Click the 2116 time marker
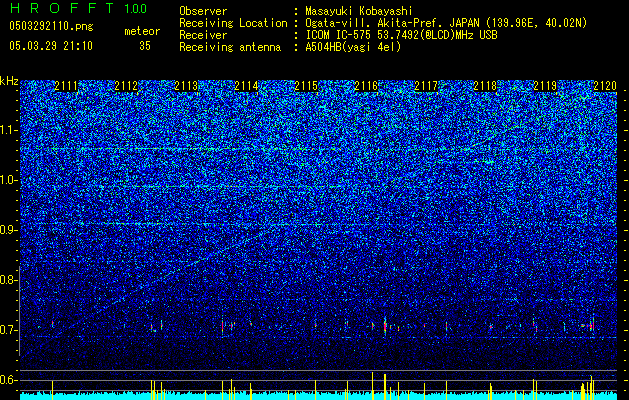The width and height of the screenshot is (629, 400). (366, 86)
